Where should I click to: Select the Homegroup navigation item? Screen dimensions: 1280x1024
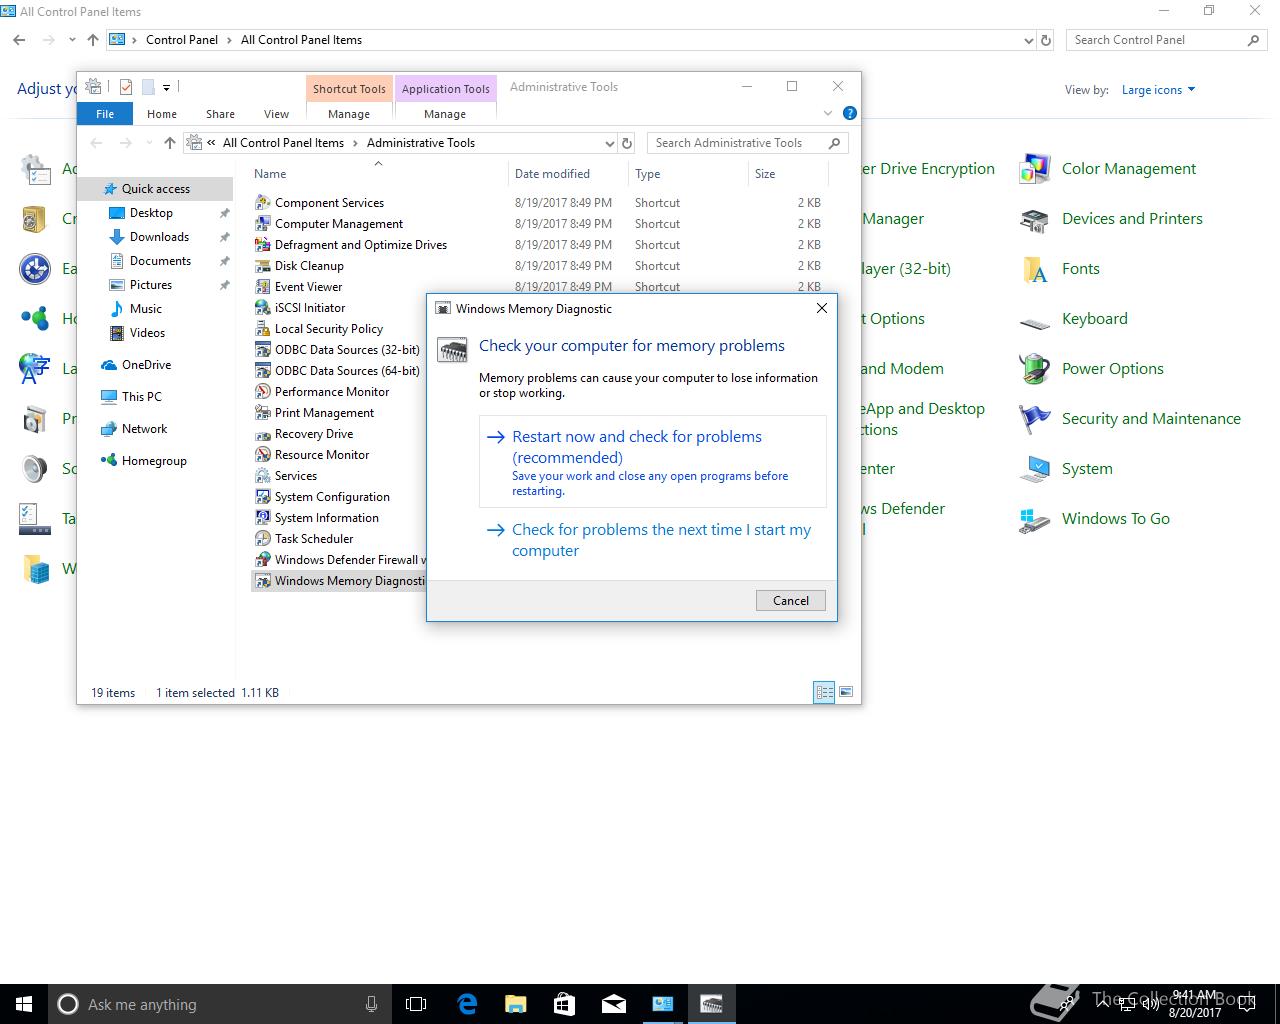tap(154, 461)
